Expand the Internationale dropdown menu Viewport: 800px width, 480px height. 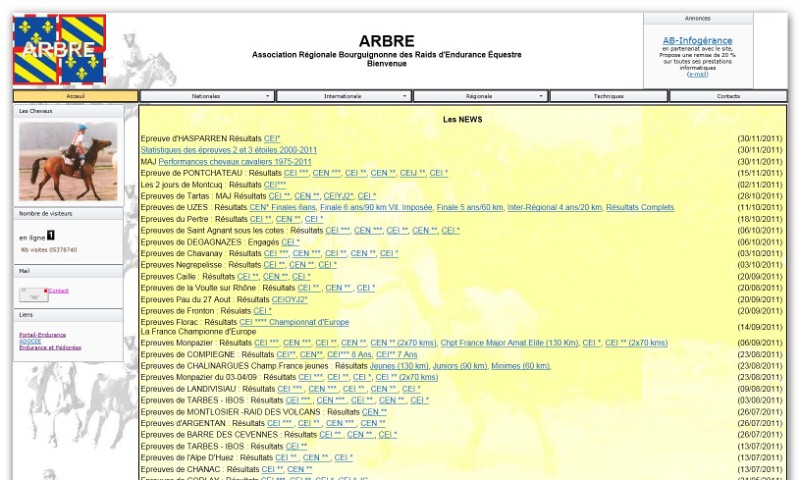pos(343,96)
